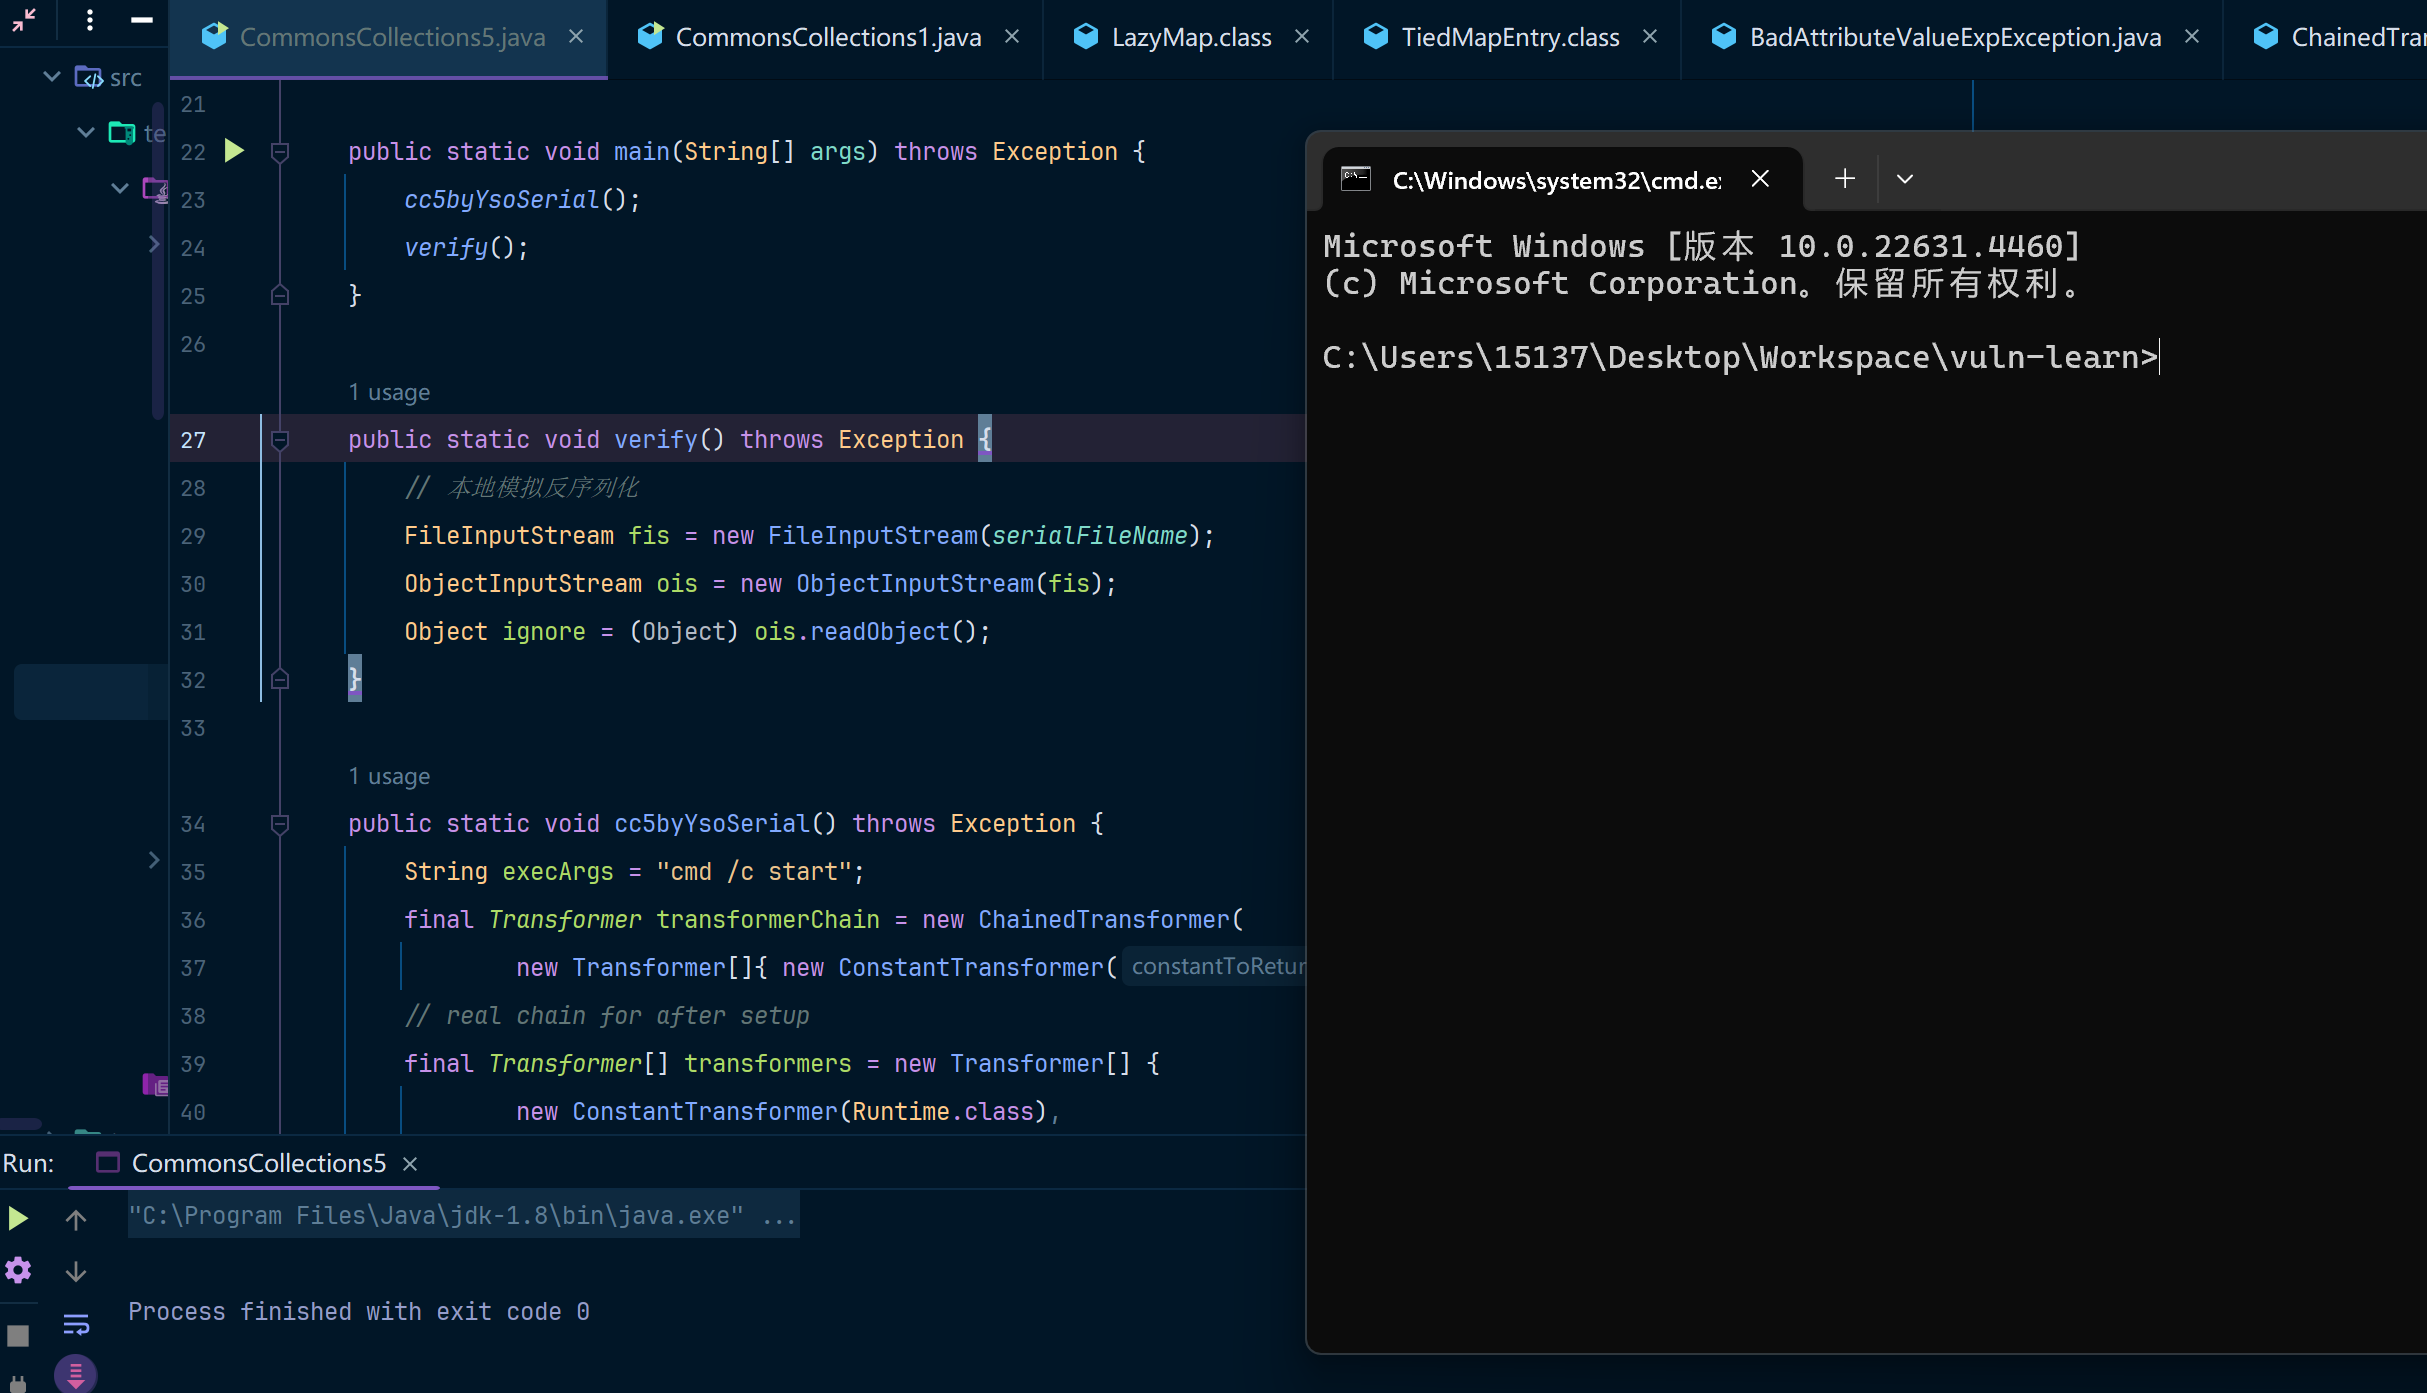Collapse the test folder node below src
This screenshot has height=1393, width=2427.
tap(86, 132)
